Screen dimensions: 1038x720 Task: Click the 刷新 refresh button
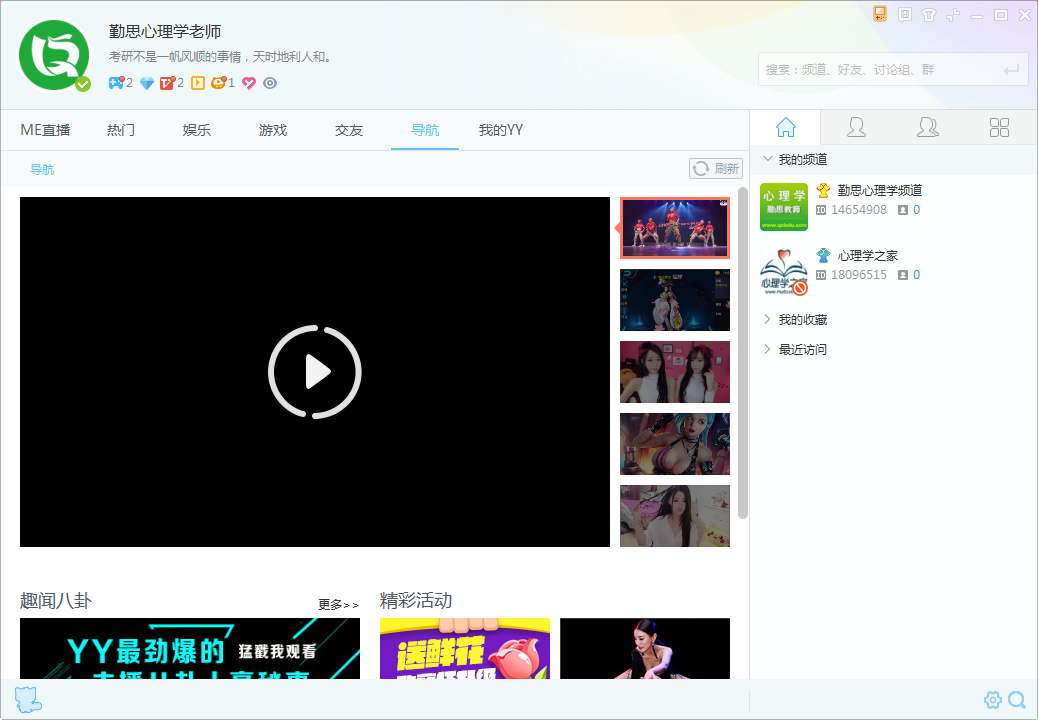[x=716, y=169]
